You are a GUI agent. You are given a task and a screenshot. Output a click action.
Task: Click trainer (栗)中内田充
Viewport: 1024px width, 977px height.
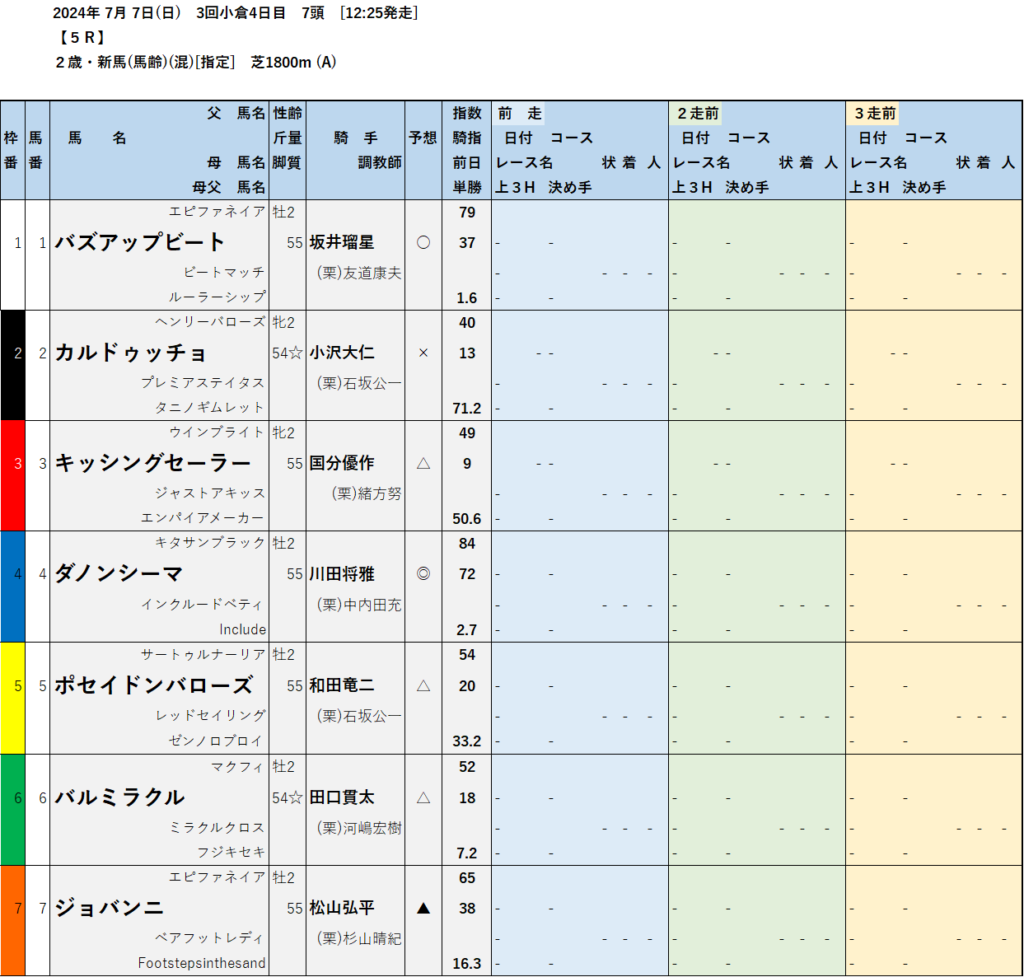[x=359, y=604]
